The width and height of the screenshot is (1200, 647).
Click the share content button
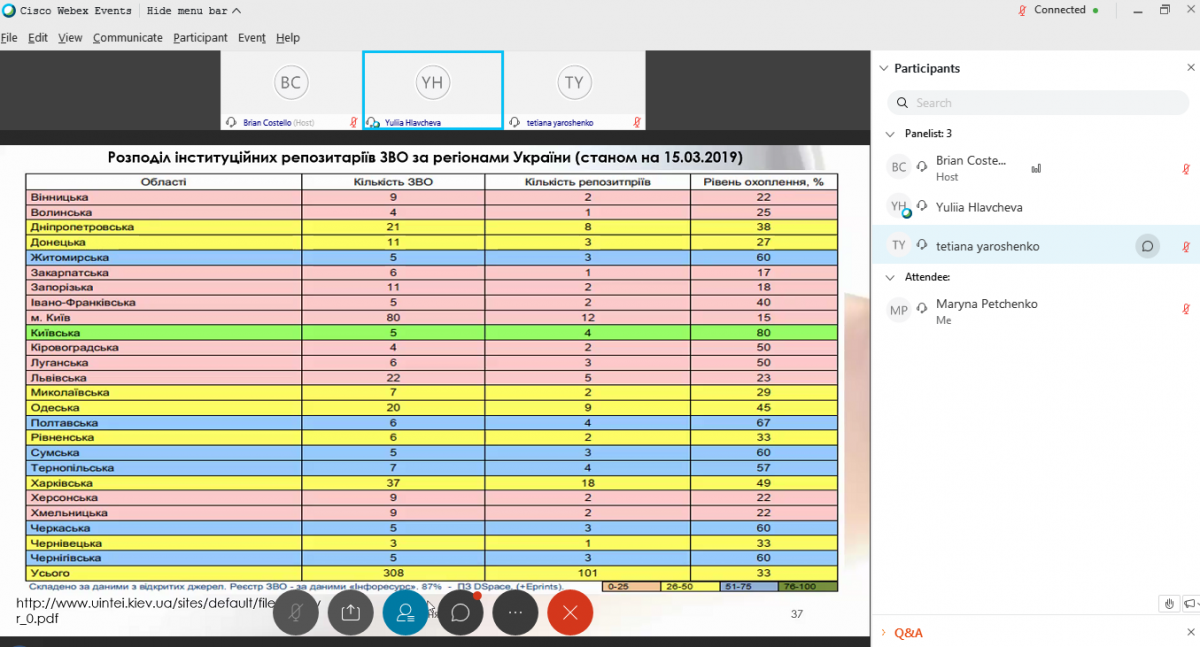[350, 613]
